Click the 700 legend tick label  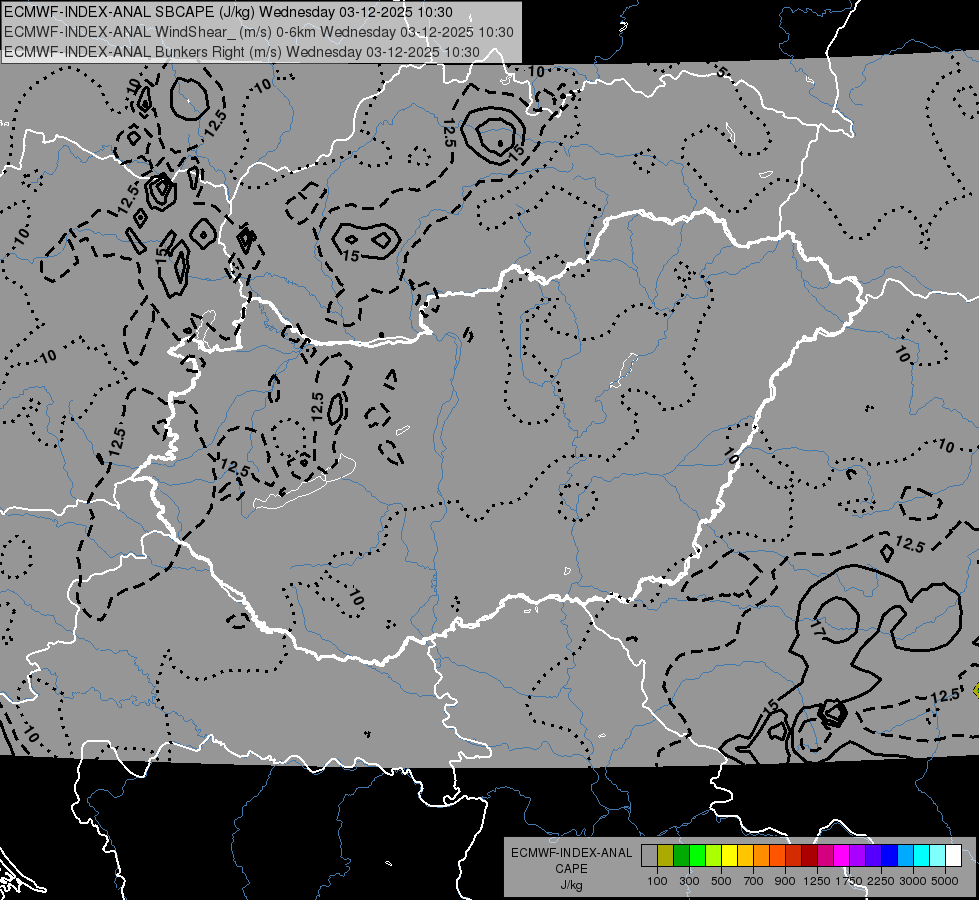(754, 881)
